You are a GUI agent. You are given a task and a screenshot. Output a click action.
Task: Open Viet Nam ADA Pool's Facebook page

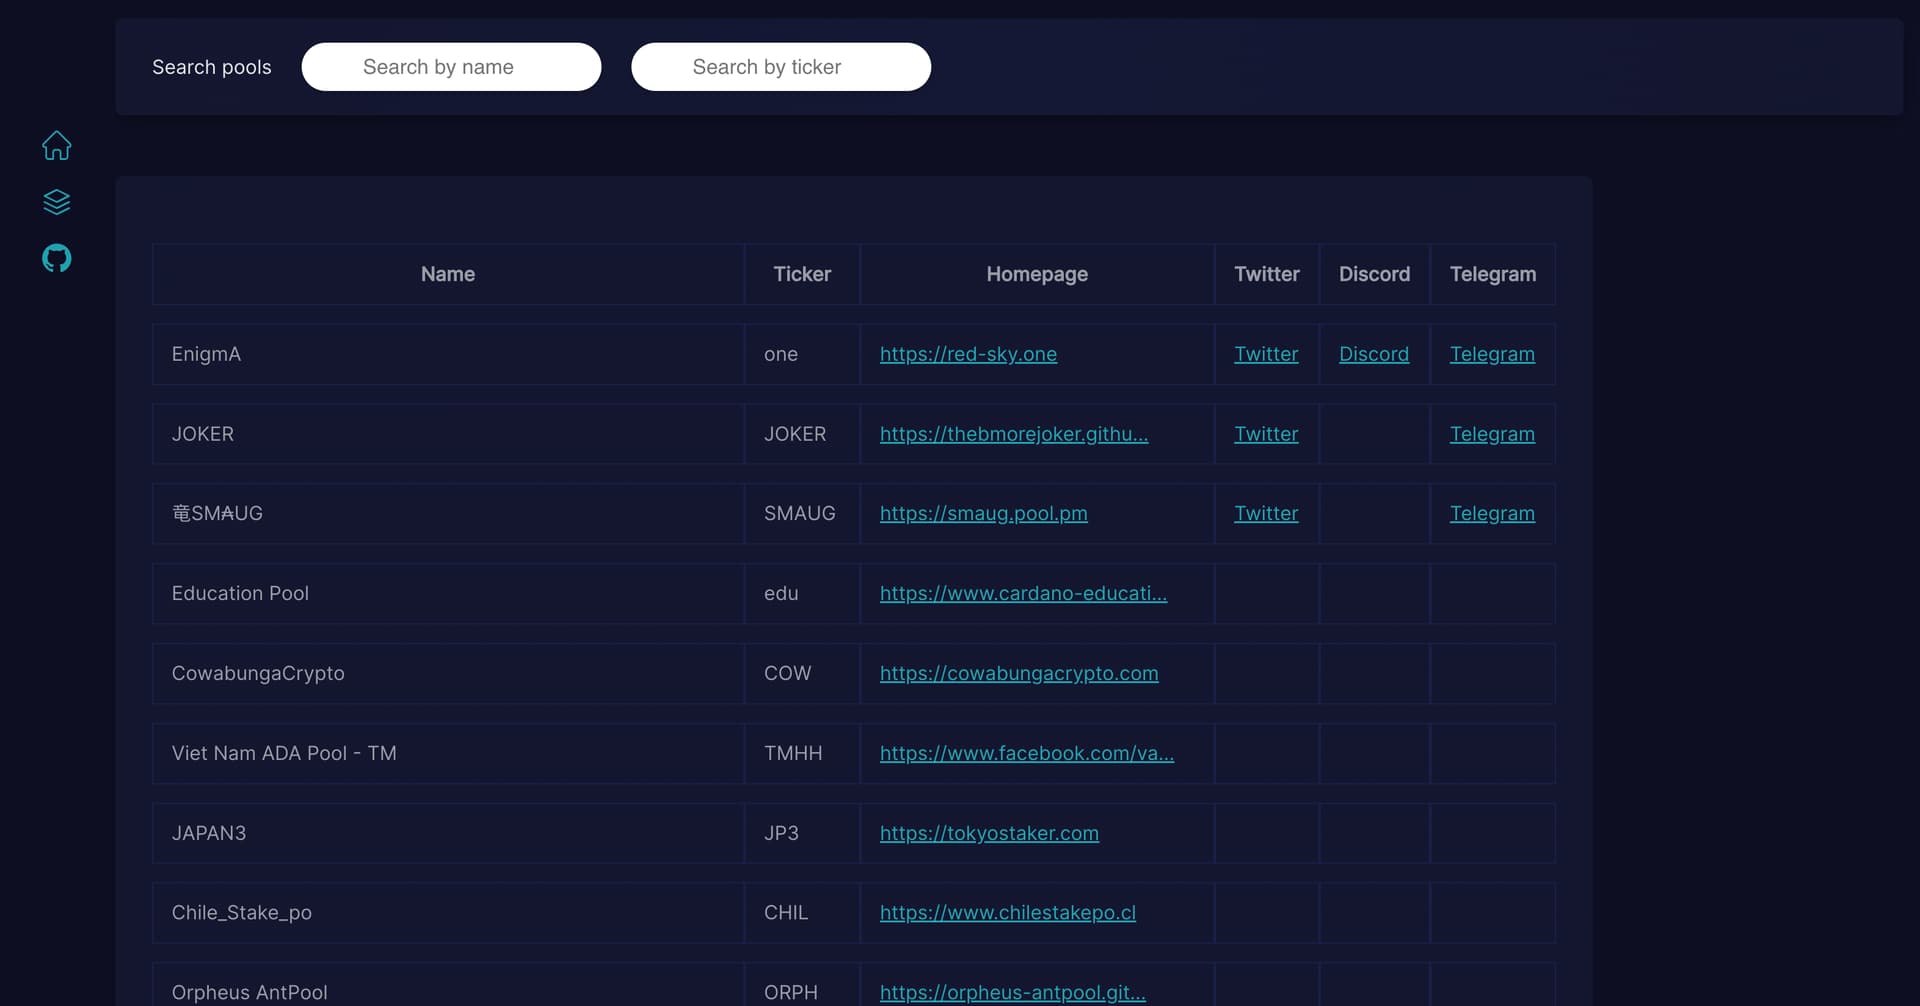tap(1026, 753)
